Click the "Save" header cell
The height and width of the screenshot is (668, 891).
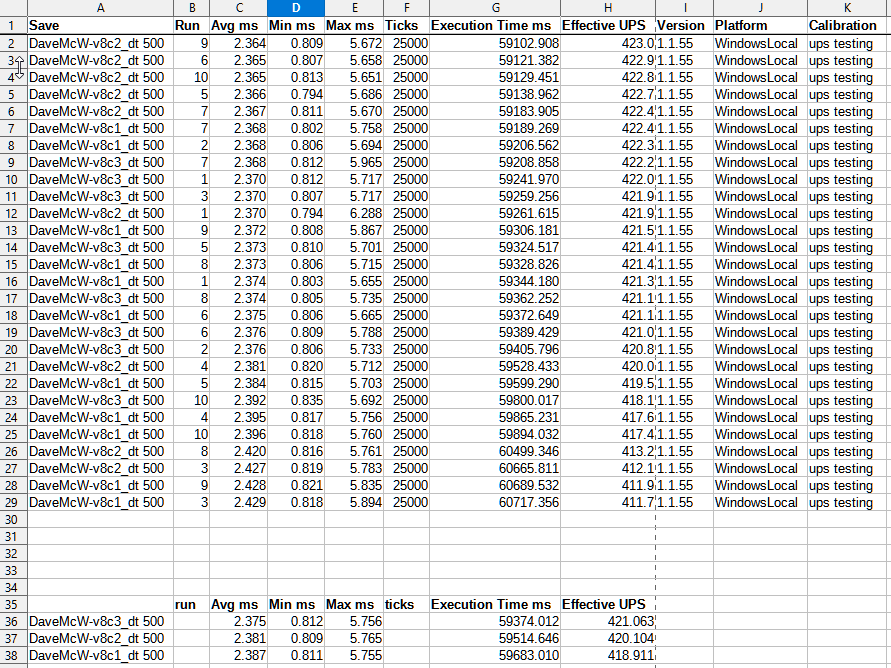point(100,25)
